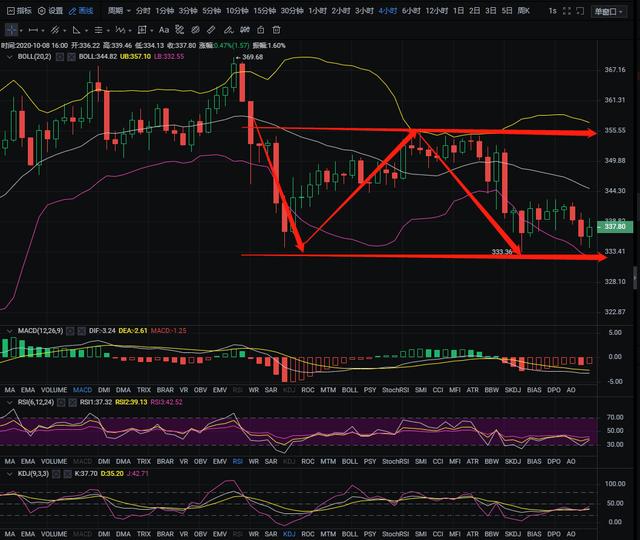Select EMA in the highlighted-KDJ indicator row
Image resolution: width=640 pixels, height=540 pixels.
28,533
